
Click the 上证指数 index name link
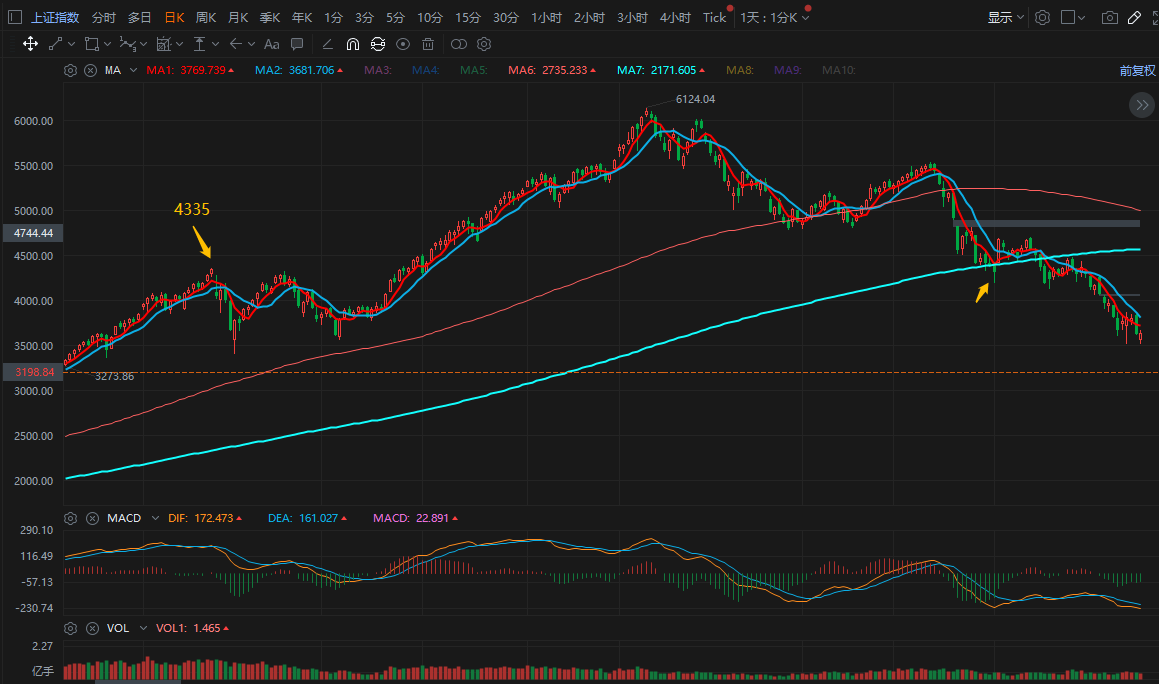[55, 17]
